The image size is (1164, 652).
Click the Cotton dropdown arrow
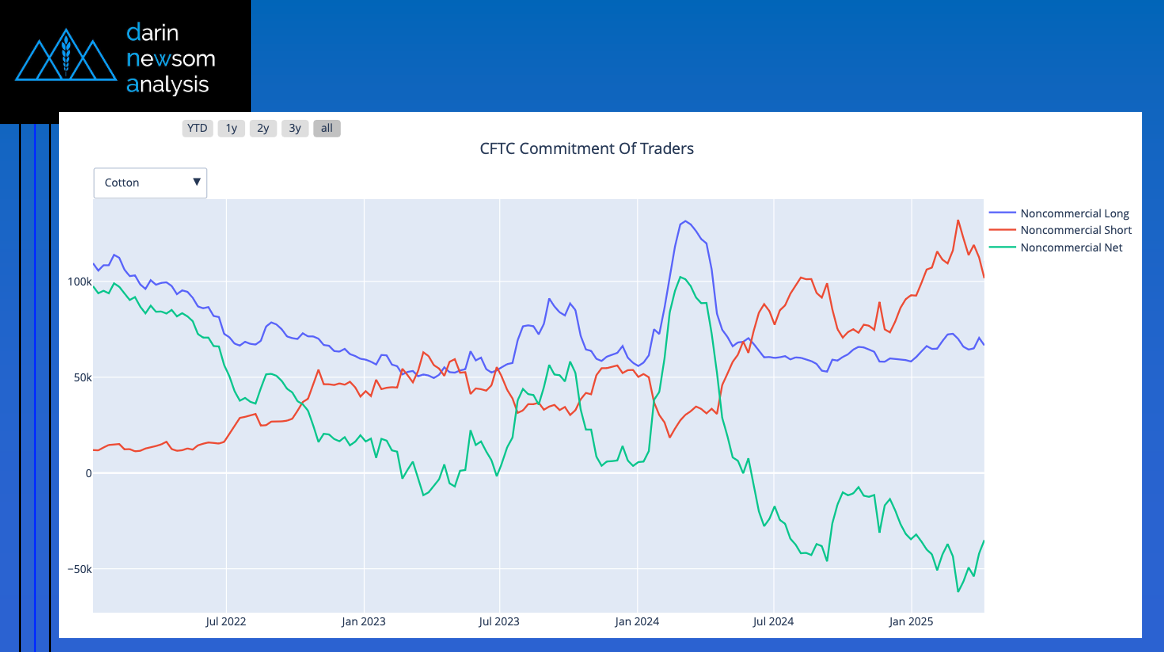click(x=196, y=182)
